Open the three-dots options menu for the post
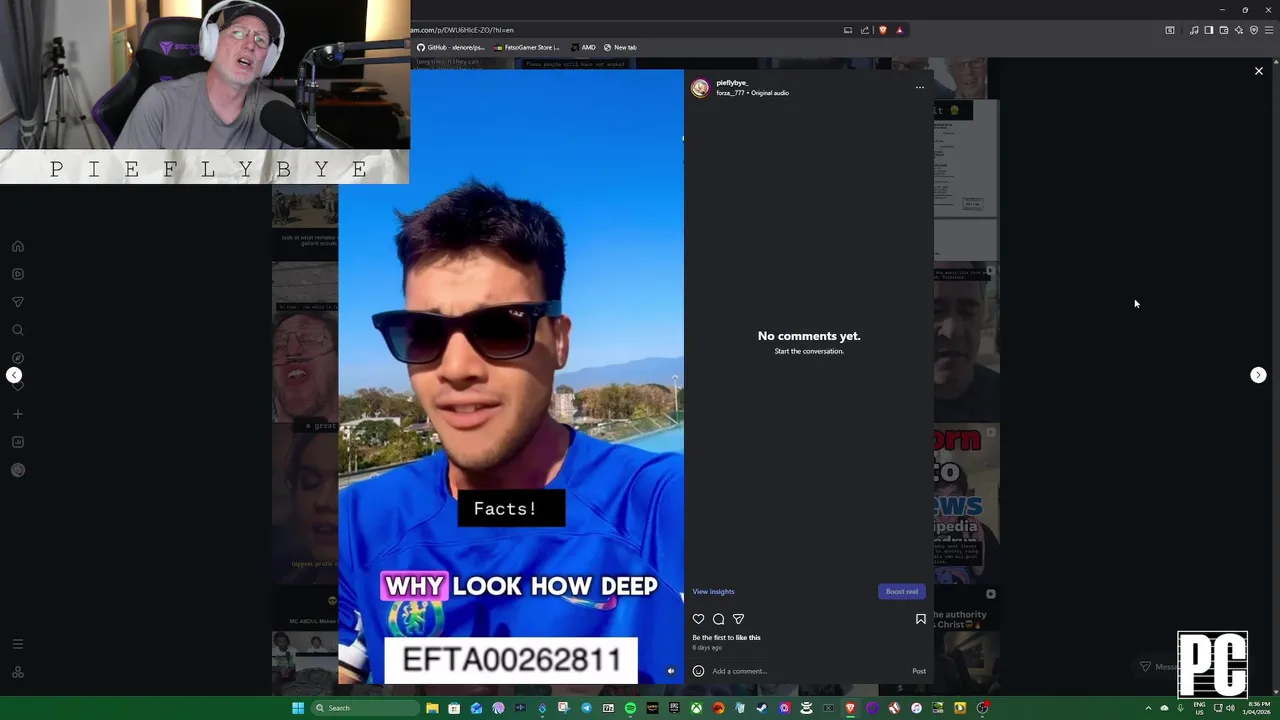The width and height of the screenshot is (1280, 720). click(920, 87)
